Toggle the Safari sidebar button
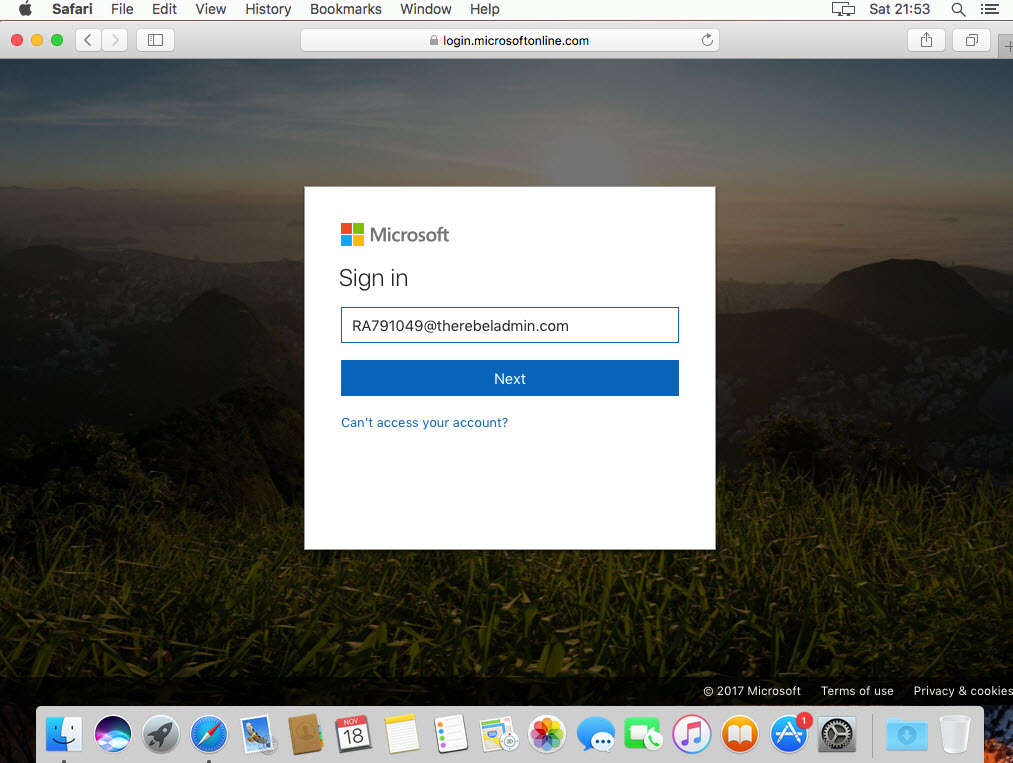This screenshot has height=763, width=1013. (x=155, y=40)
